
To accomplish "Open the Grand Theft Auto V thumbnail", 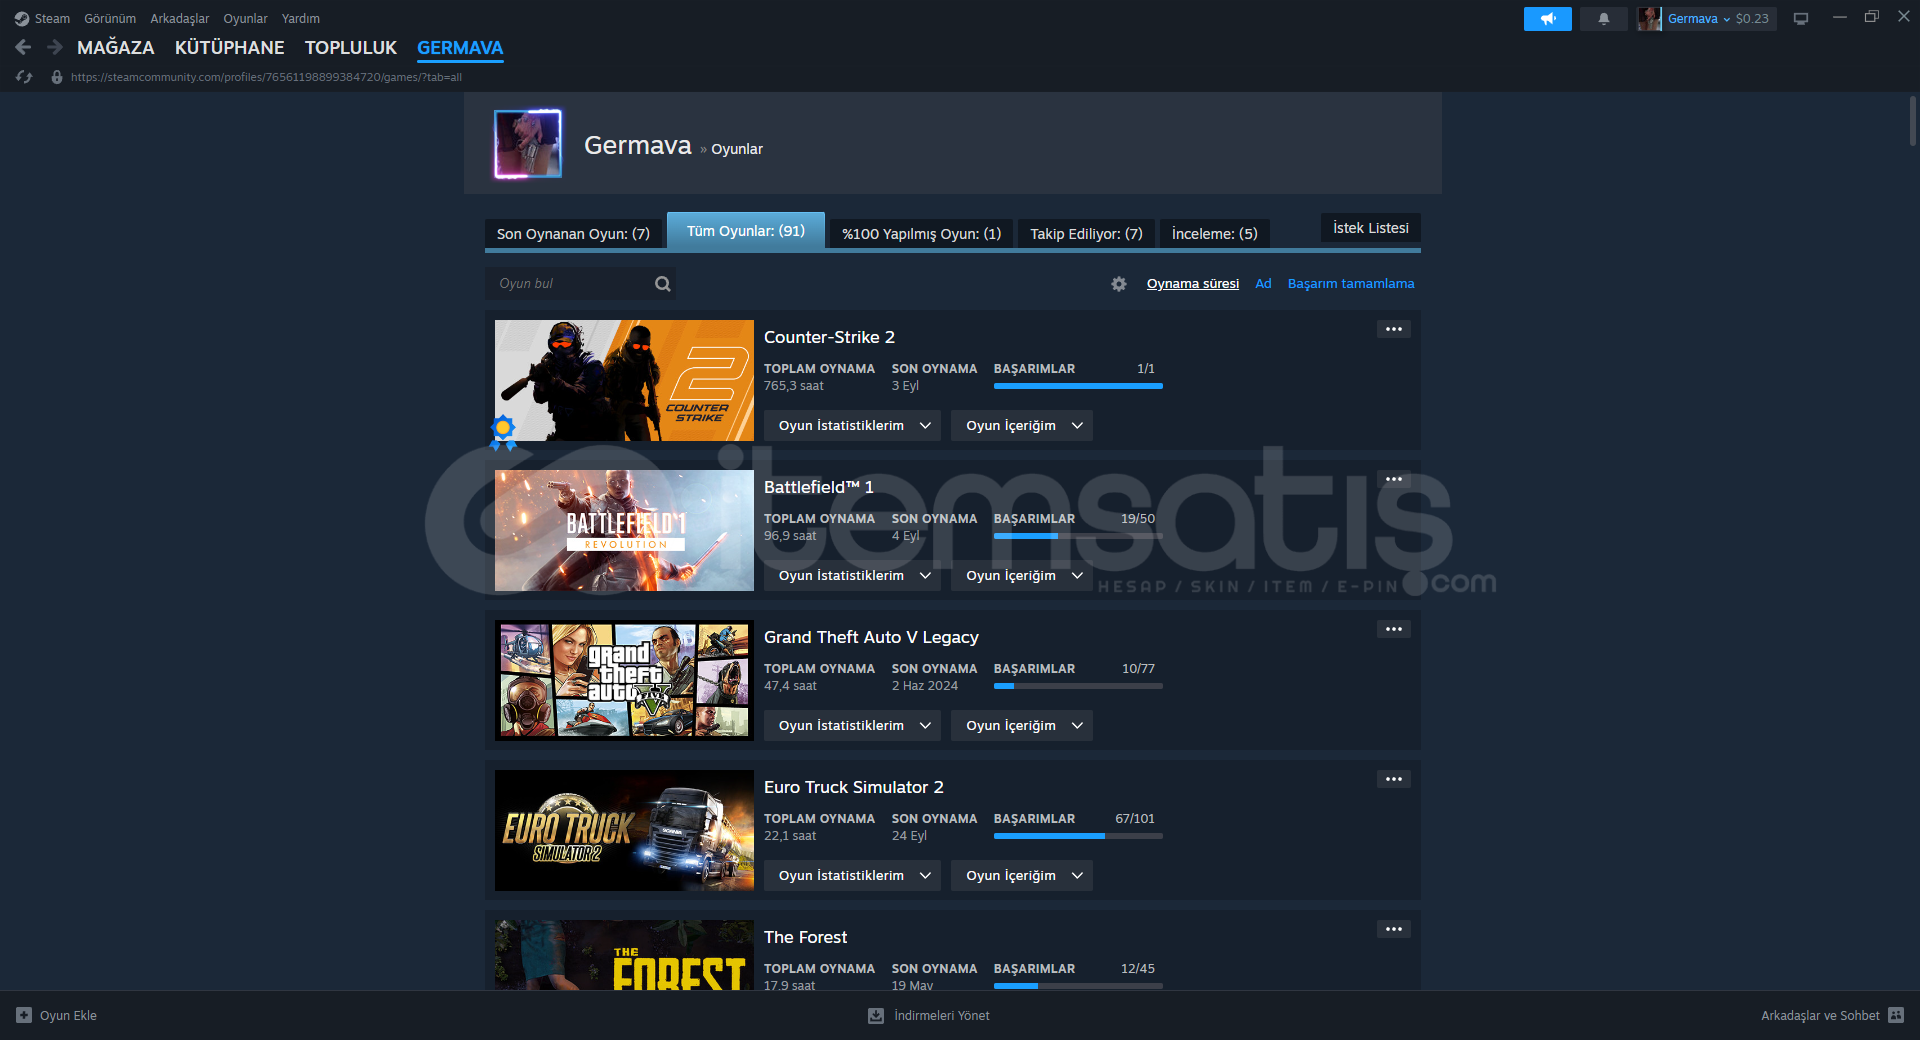I will pos(624,680).
